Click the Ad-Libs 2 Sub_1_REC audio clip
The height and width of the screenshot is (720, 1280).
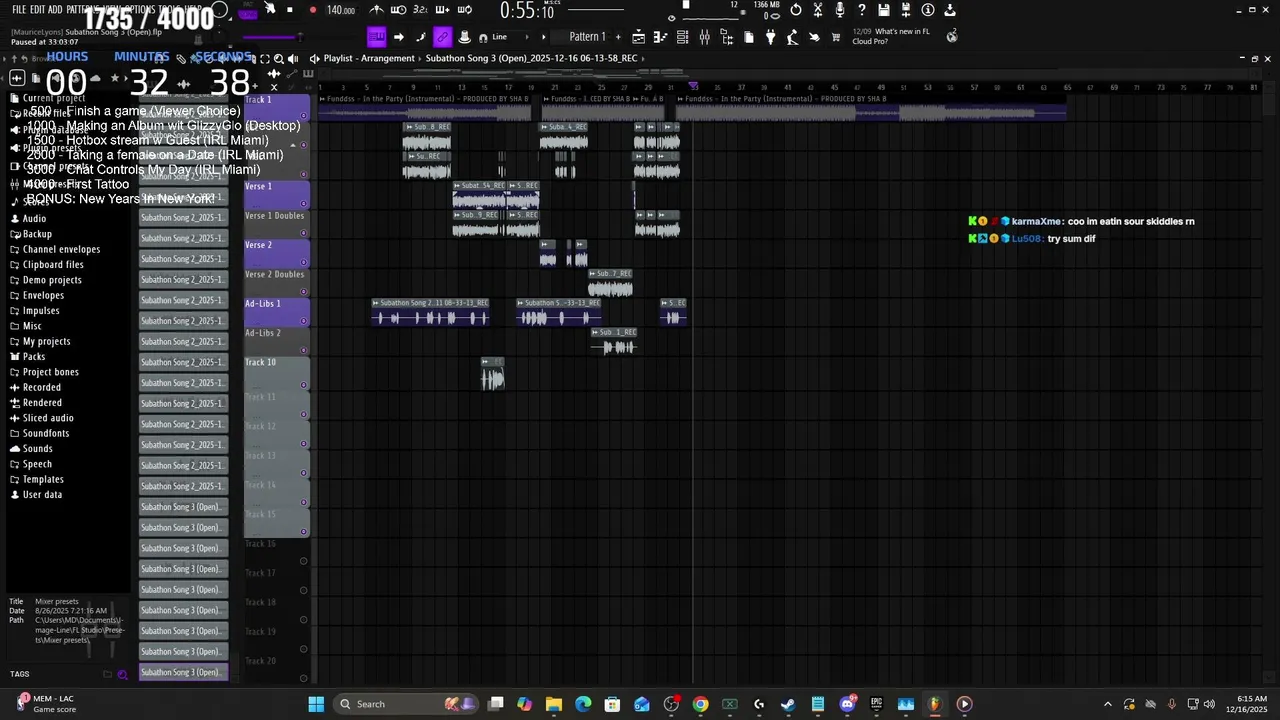[614, 341]
